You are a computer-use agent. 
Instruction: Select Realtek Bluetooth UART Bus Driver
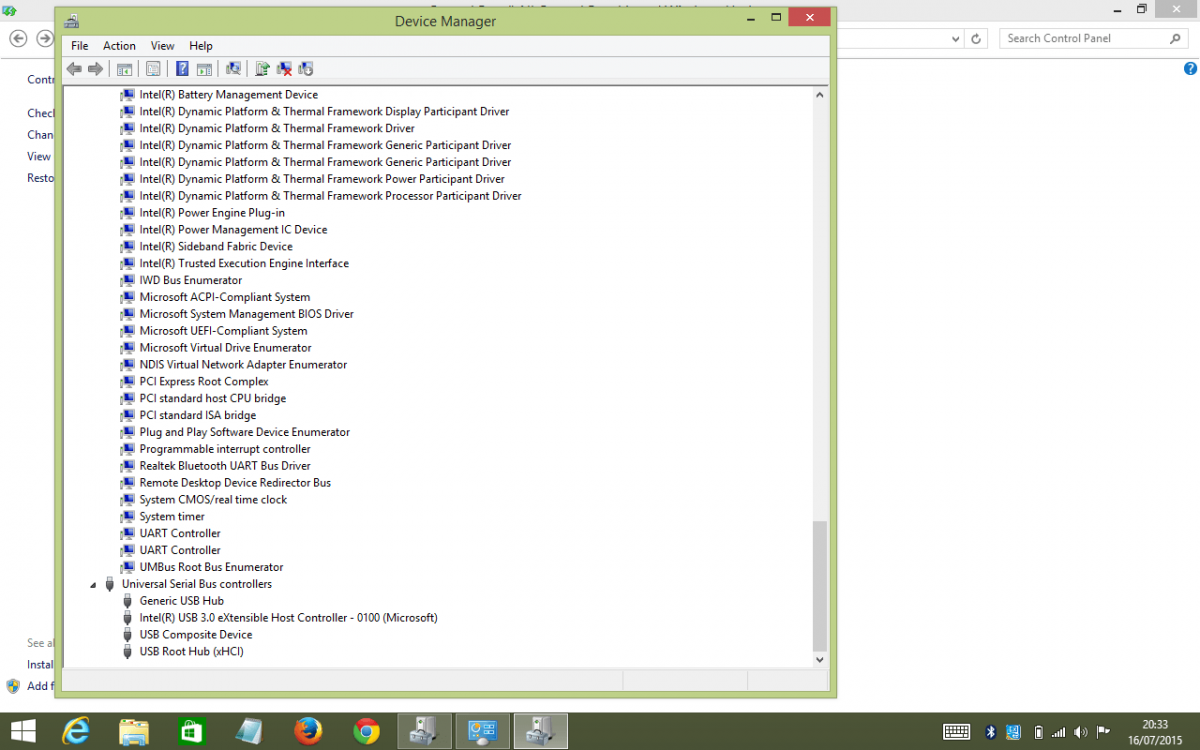pyautogui.click(x=225, y=466)
